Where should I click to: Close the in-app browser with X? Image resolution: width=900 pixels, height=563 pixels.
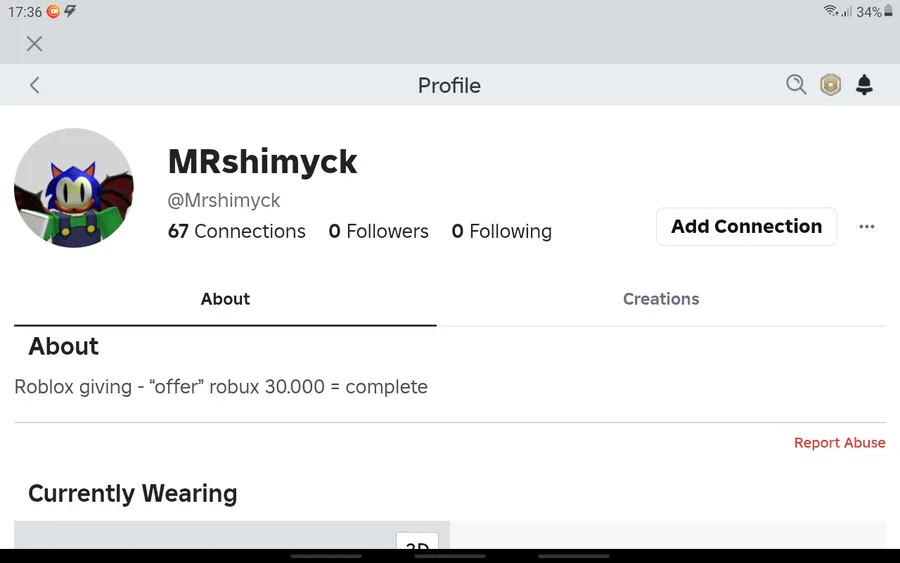tap(34, 44)
